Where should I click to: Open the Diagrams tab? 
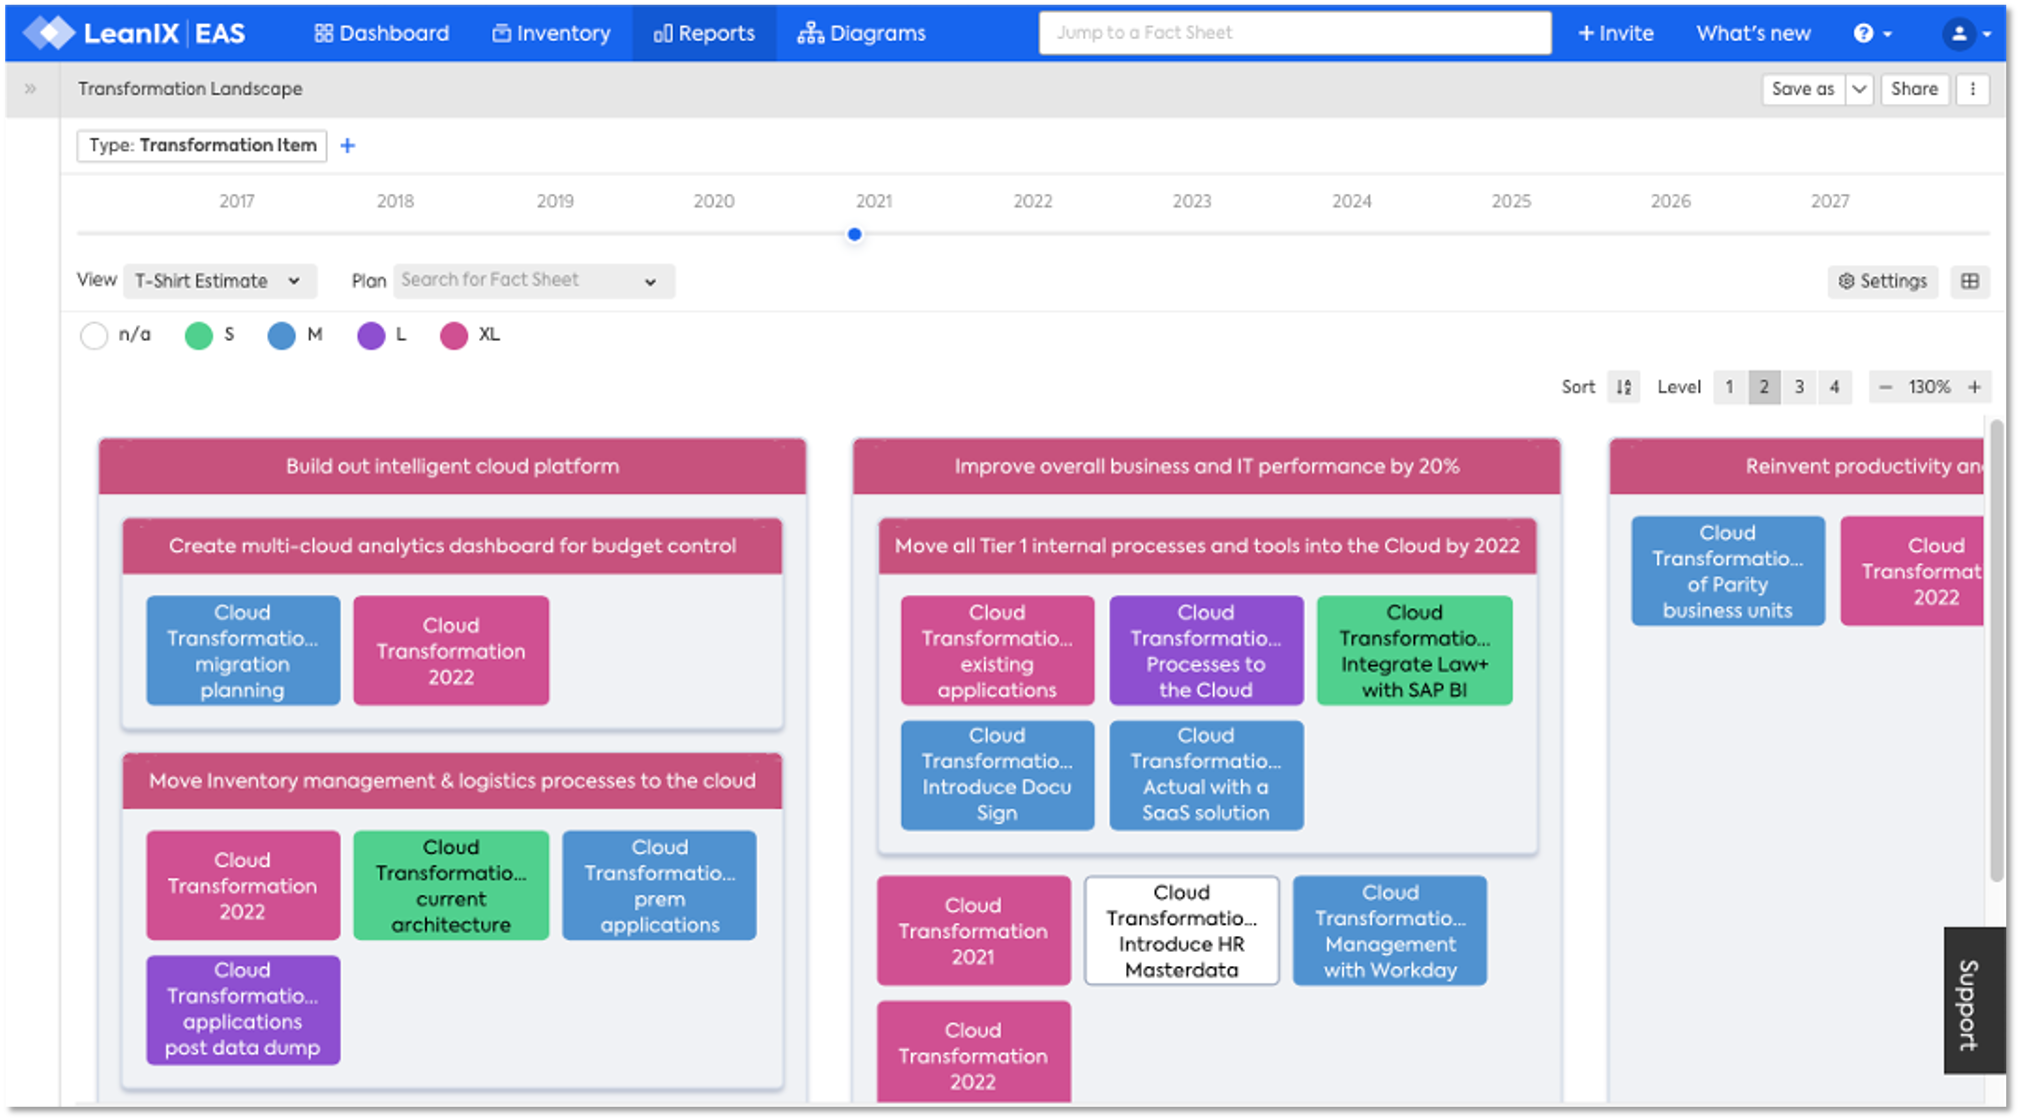coord(861,33)
